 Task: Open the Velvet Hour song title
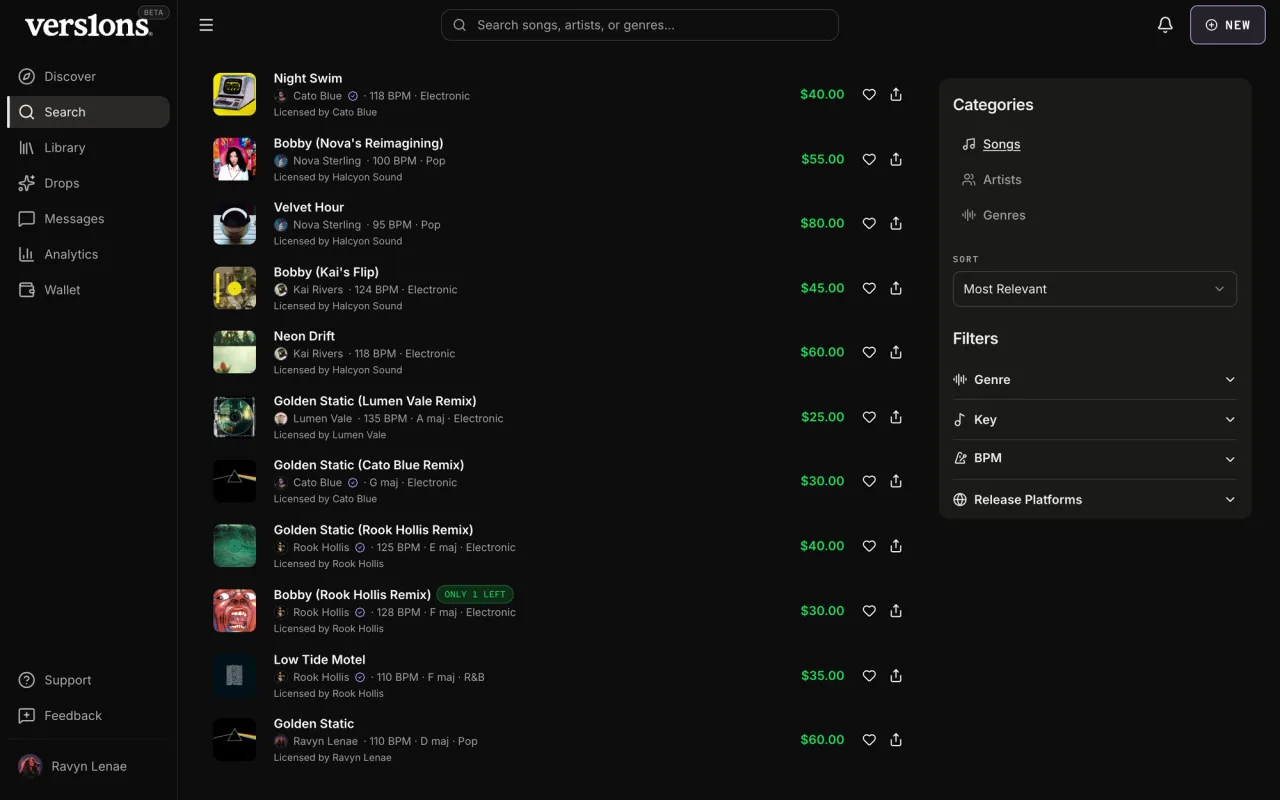(309, 207)
